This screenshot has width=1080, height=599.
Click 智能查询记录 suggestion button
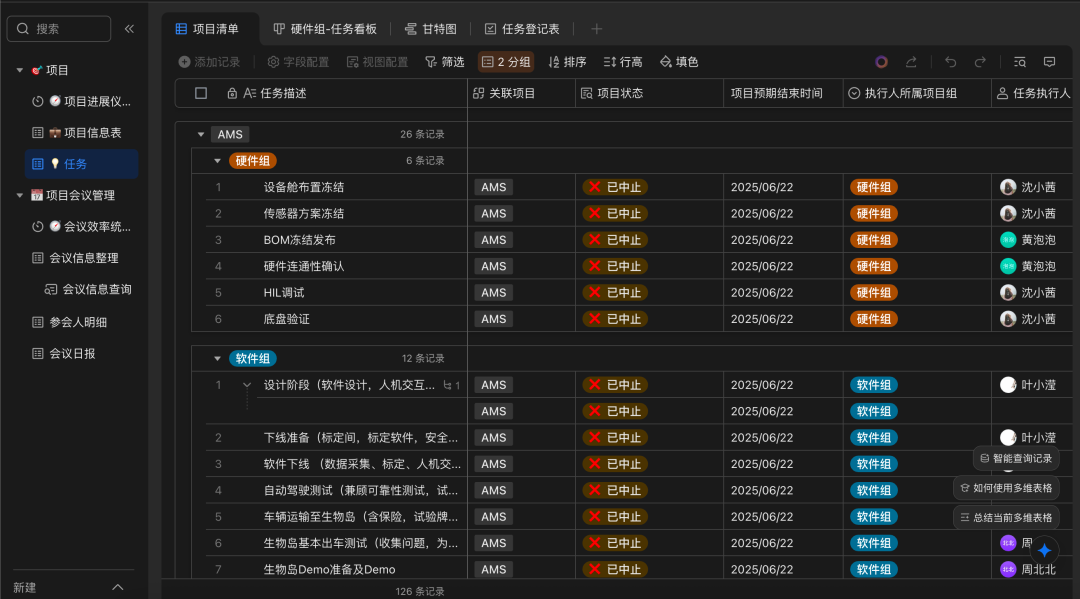pyautogui.click(x=1015, y=458)
